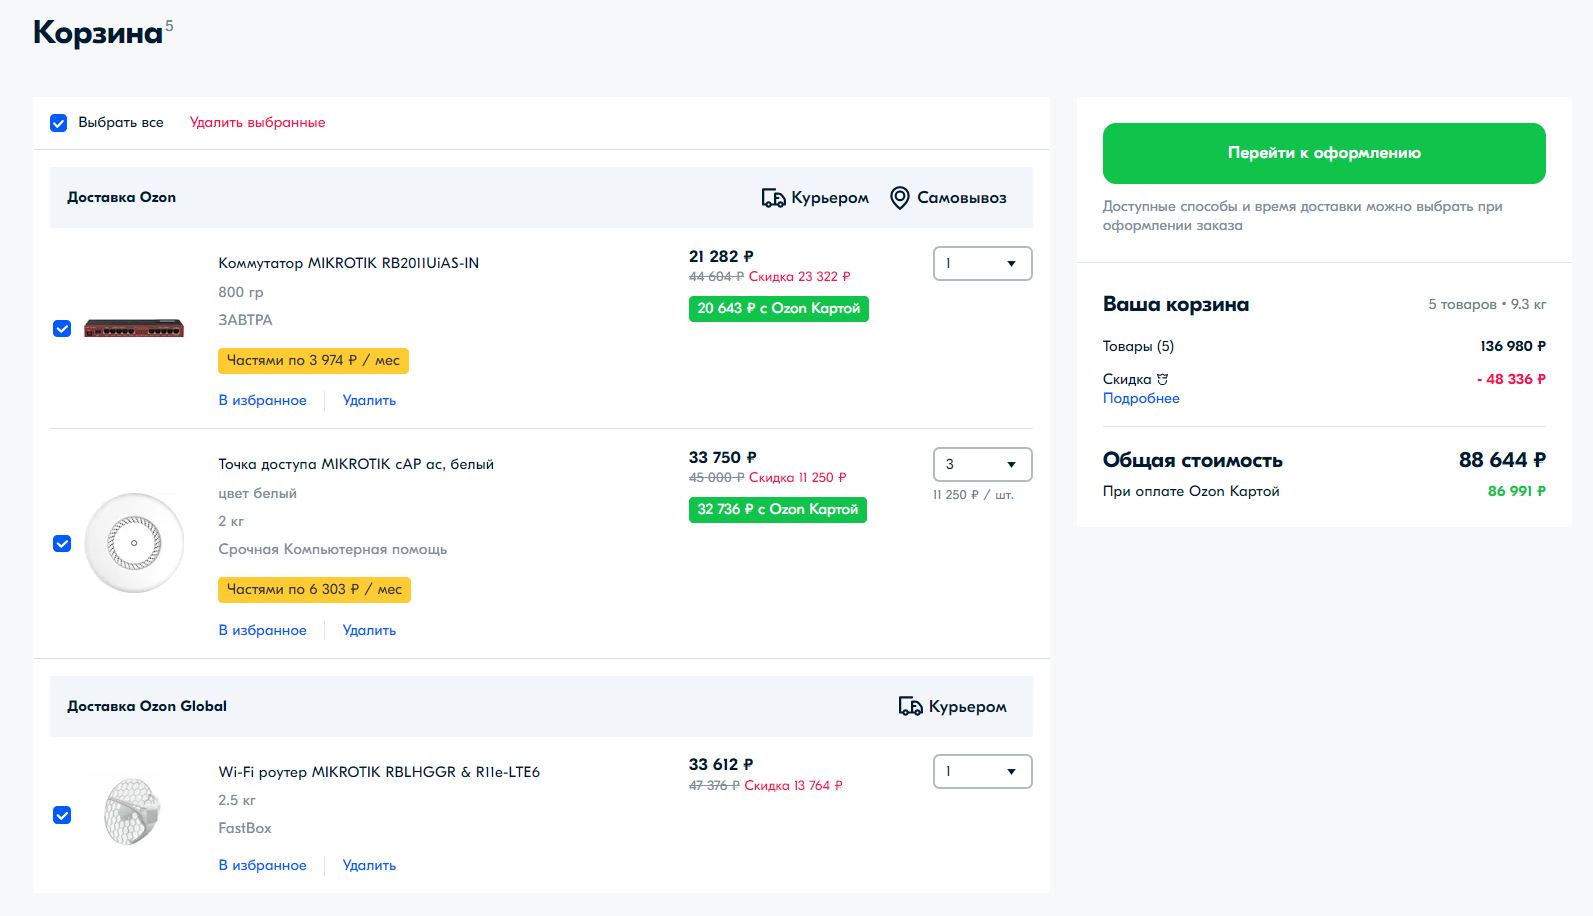Click the 11 250 ₽ / шт. unit price
The image size is (1593, 916).
tap(973, 495)
